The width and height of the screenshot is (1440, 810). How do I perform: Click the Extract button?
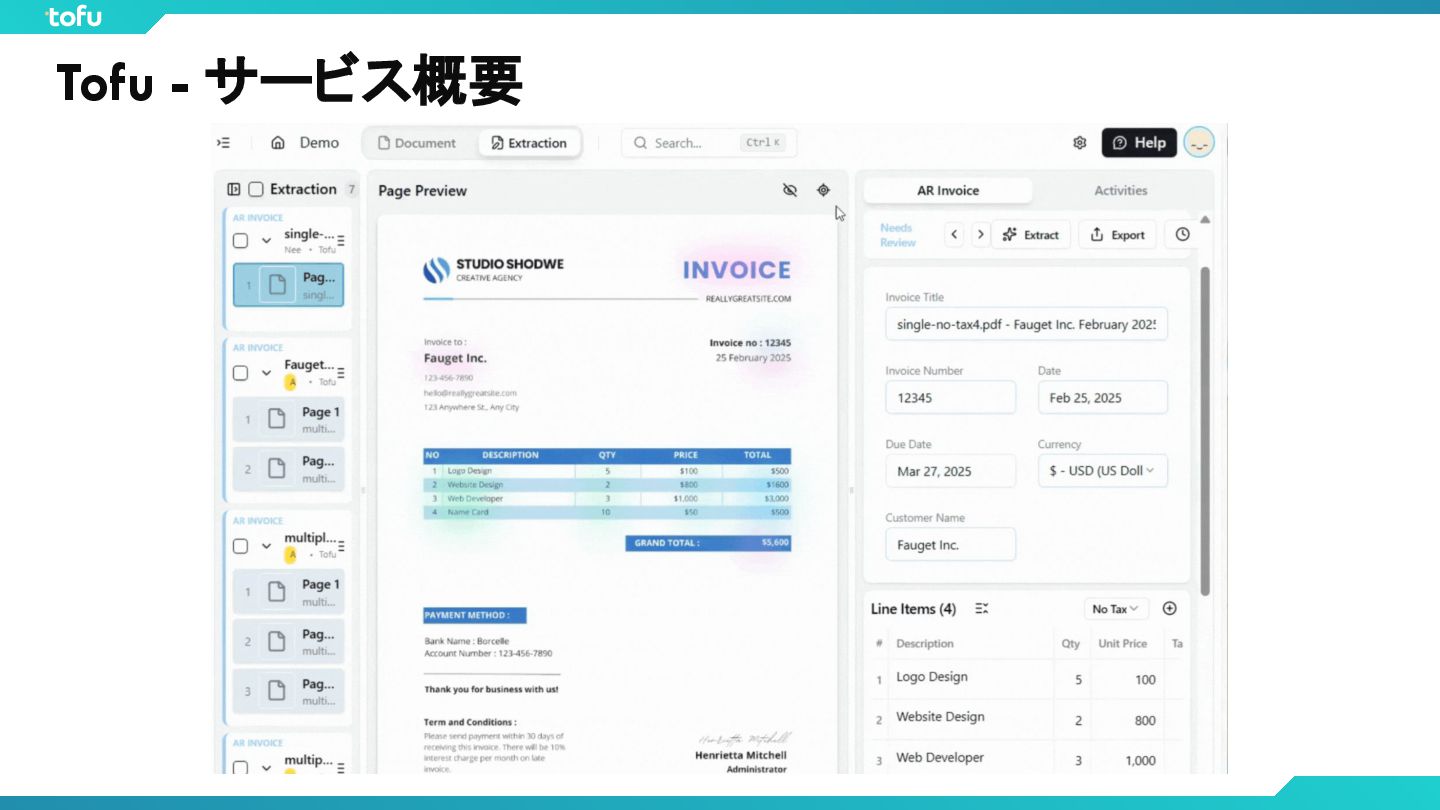1031,234
